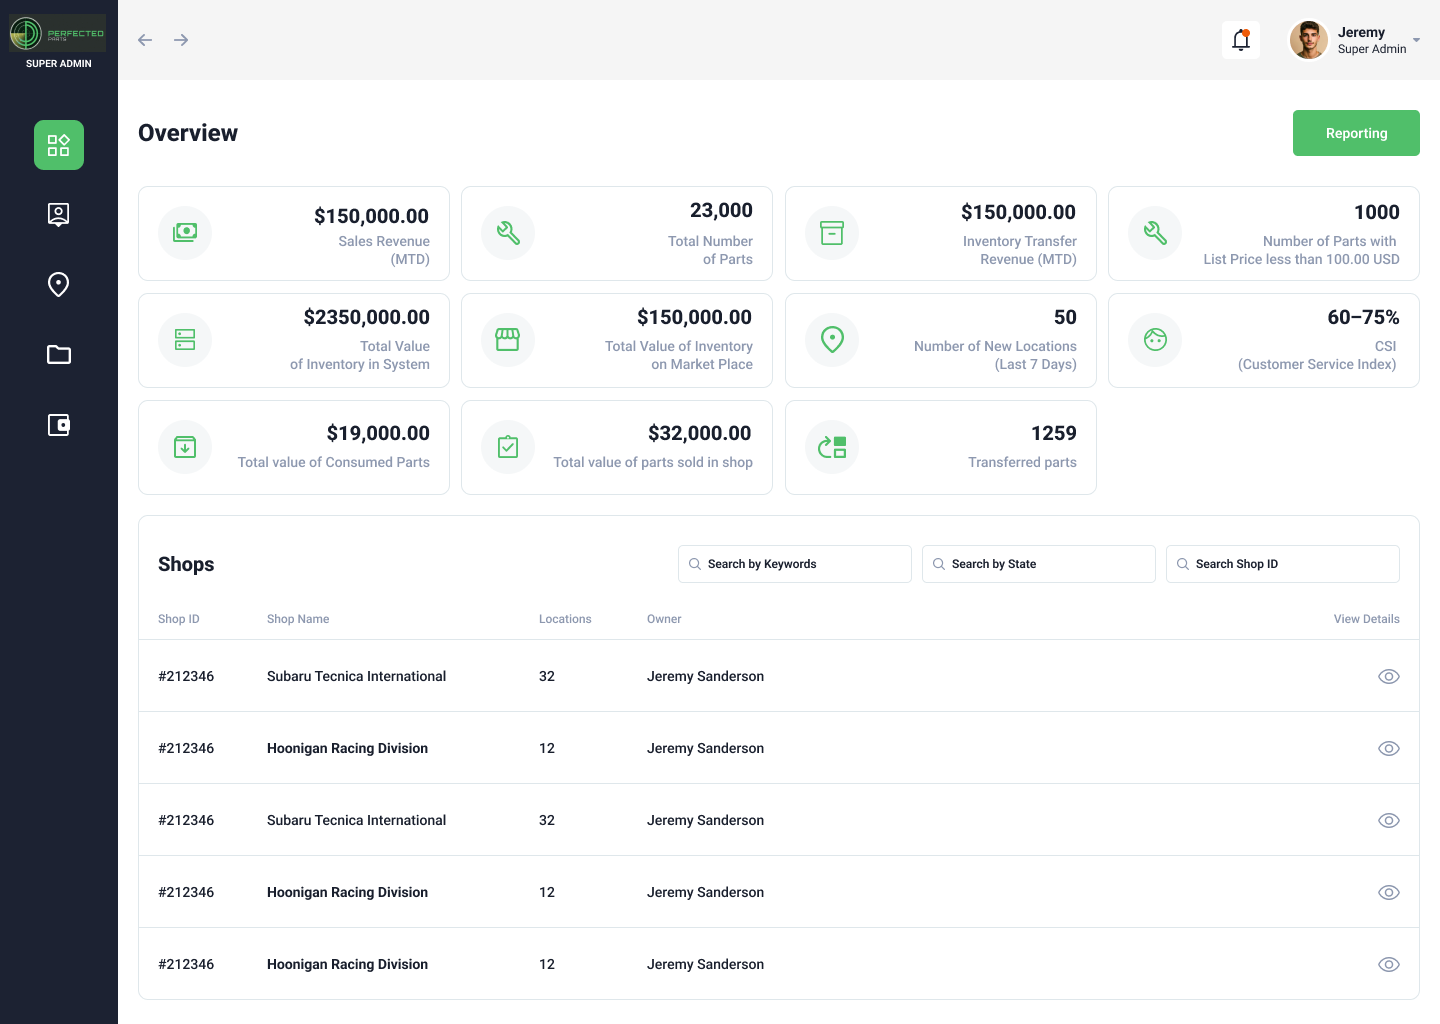Click the 23,000 Total Number of Parts value
The height and width of the screenshot is (1024, 1440).
721,210
